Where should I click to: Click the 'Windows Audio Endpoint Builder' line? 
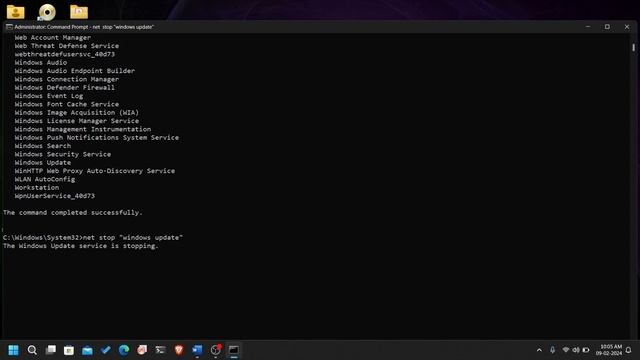click(x=75, y=71)
